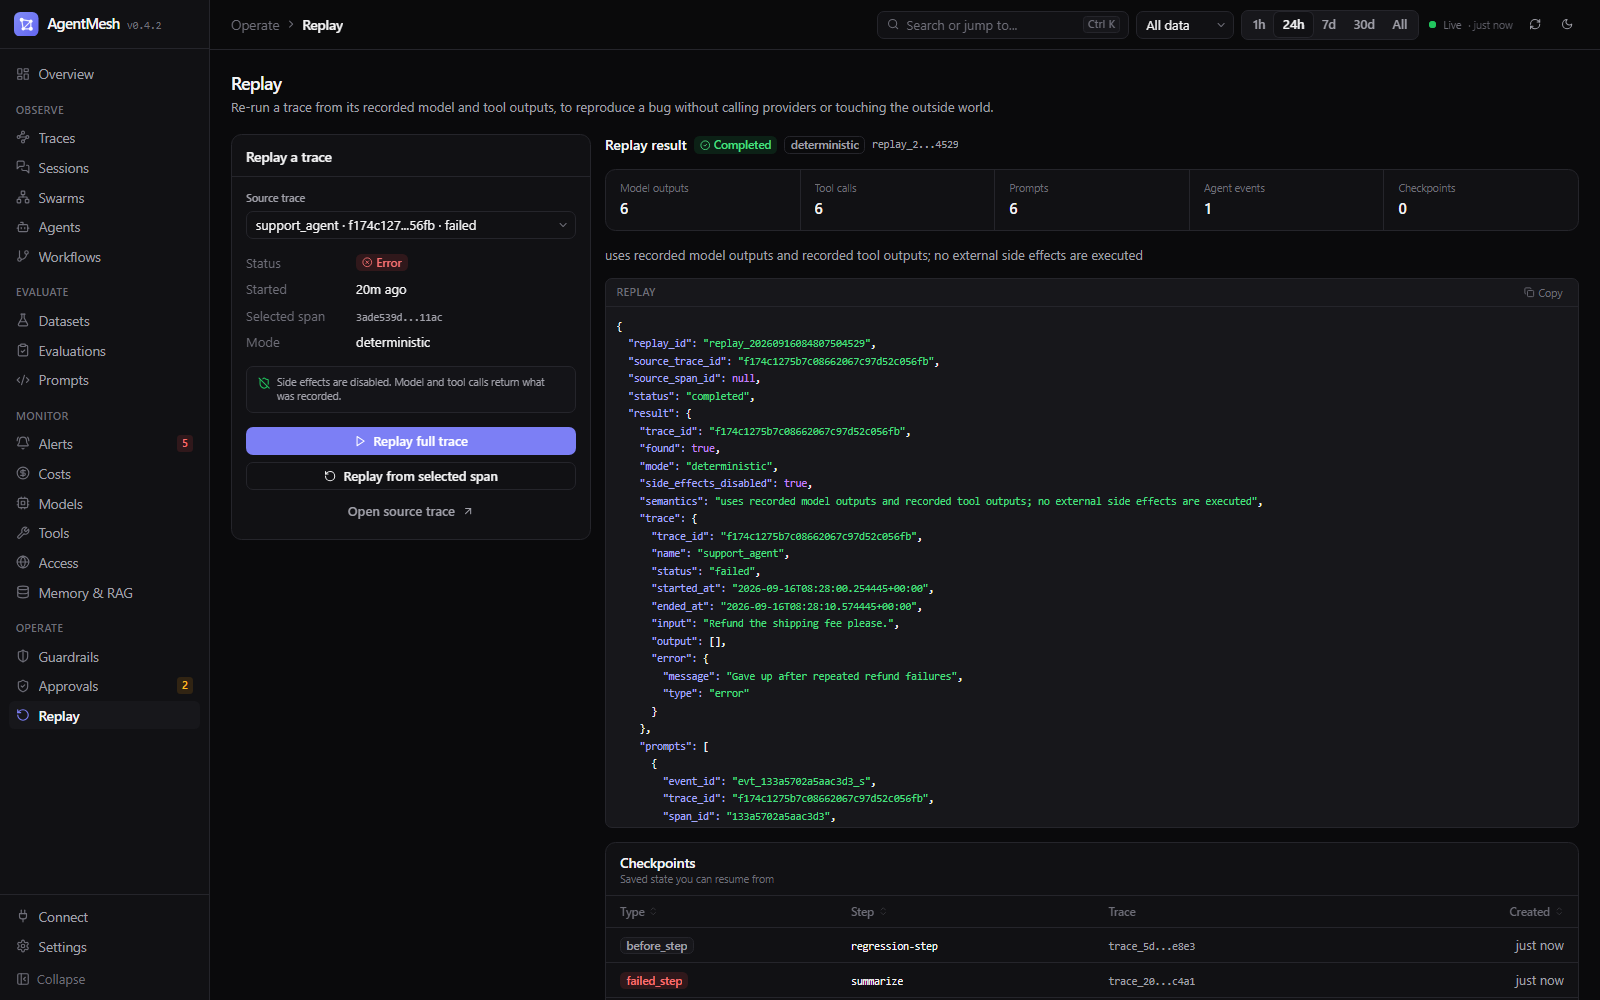Collapse the sidebar
1600x1000 pixels.
click(104, 979)
